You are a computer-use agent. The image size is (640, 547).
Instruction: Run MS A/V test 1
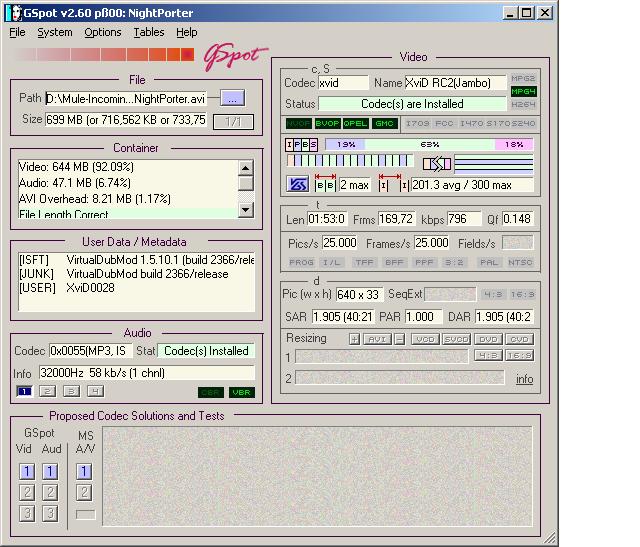84,471
